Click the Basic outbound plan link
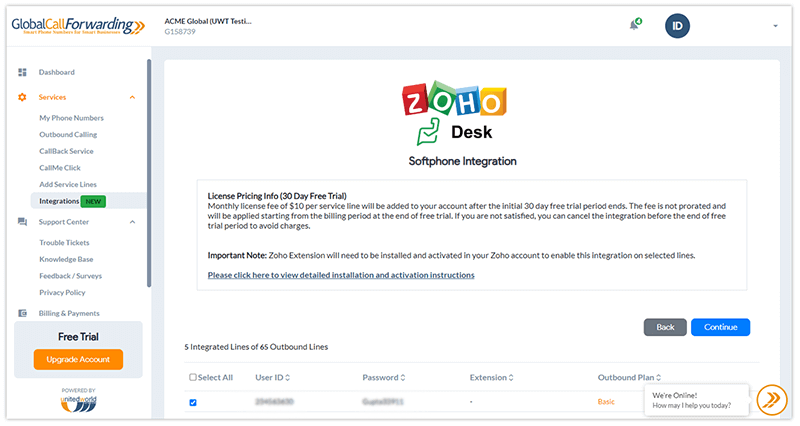This screenshot has width=800, height=426. [x=606, y=402]
